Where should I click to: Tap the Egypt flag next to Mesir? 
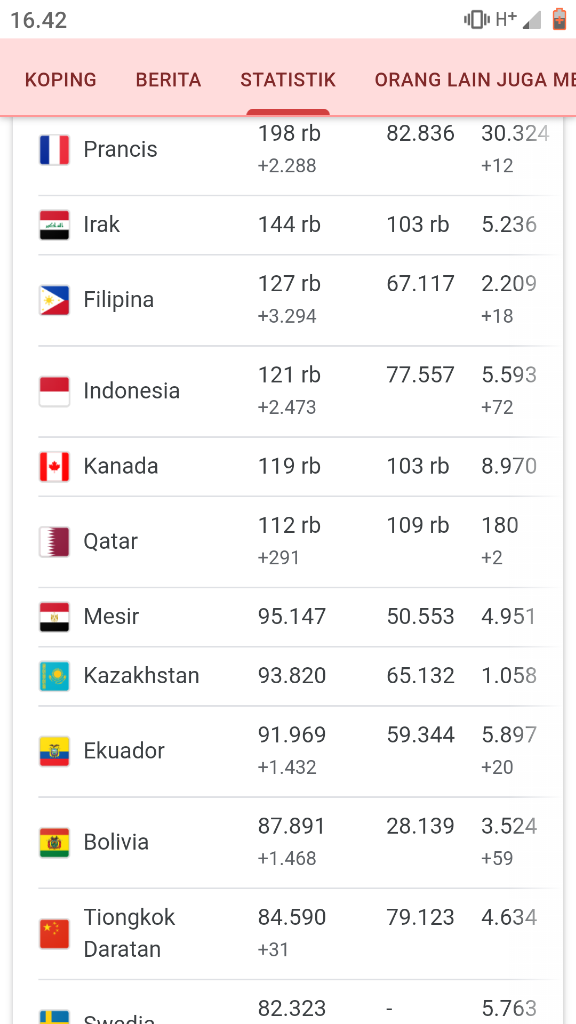(54, 617)
